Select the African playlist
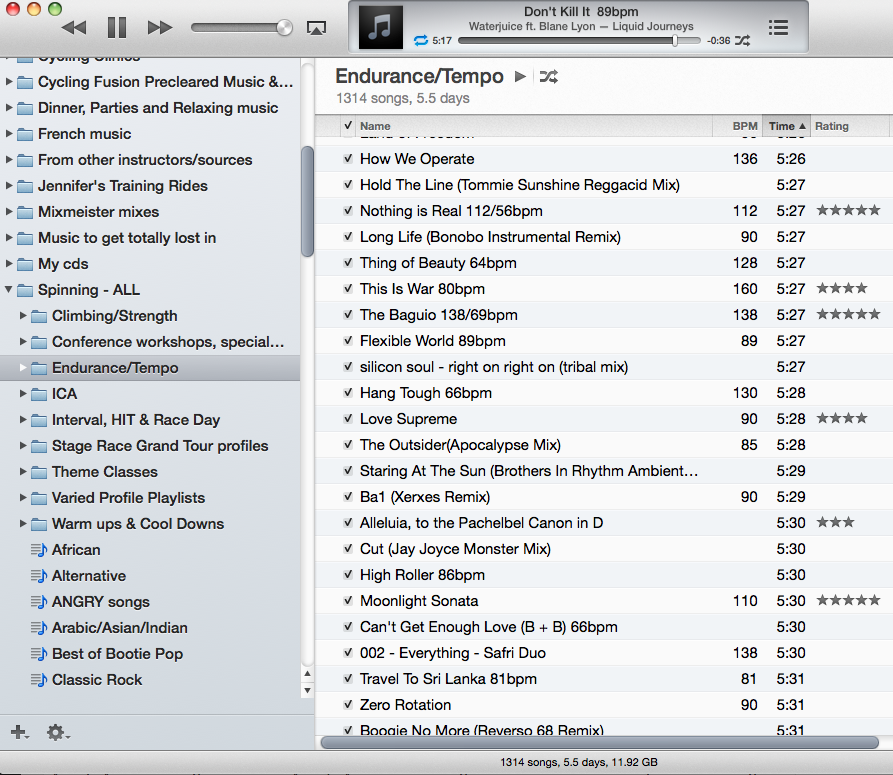Screen dimensions: 893x775 click(x=76, y=550)
